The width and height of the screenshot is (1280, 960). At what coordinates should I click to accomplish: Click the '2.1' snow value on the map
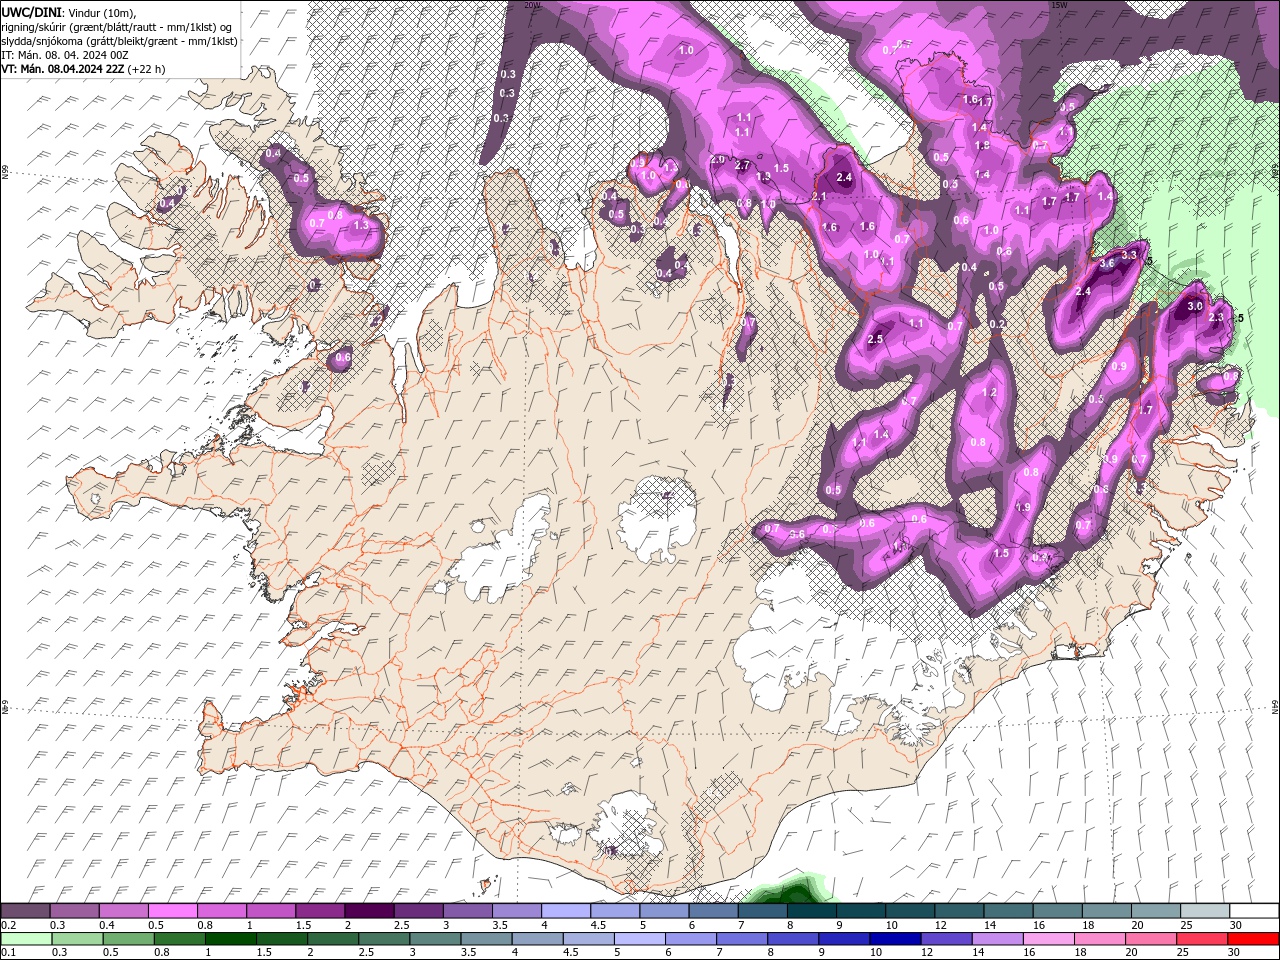[x=818, y=198]
